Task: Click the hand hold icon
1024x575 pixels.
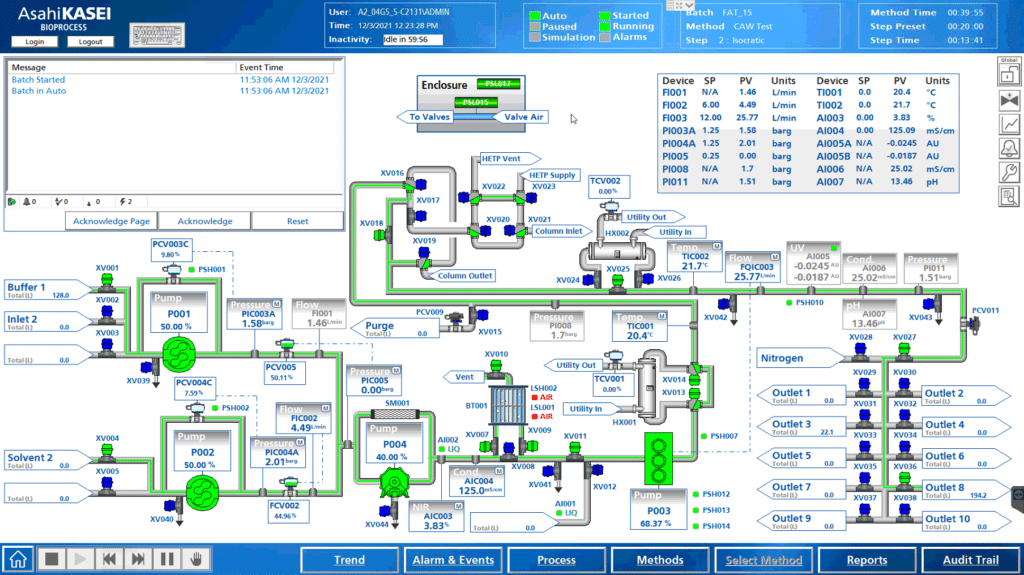Action: pyautogui.click(x=196, y=559)
